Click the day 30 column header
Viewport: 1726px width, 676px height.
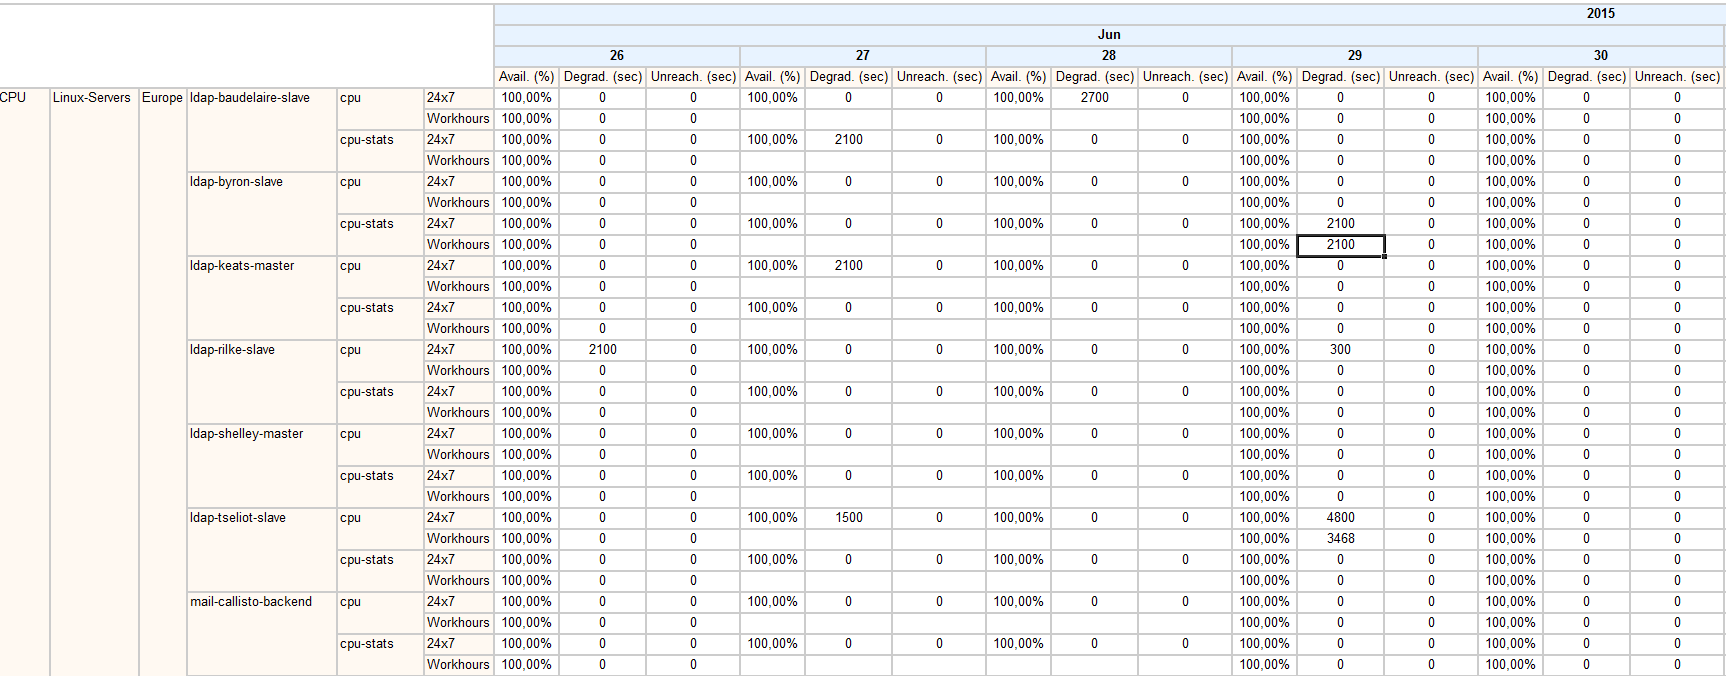1601,56
